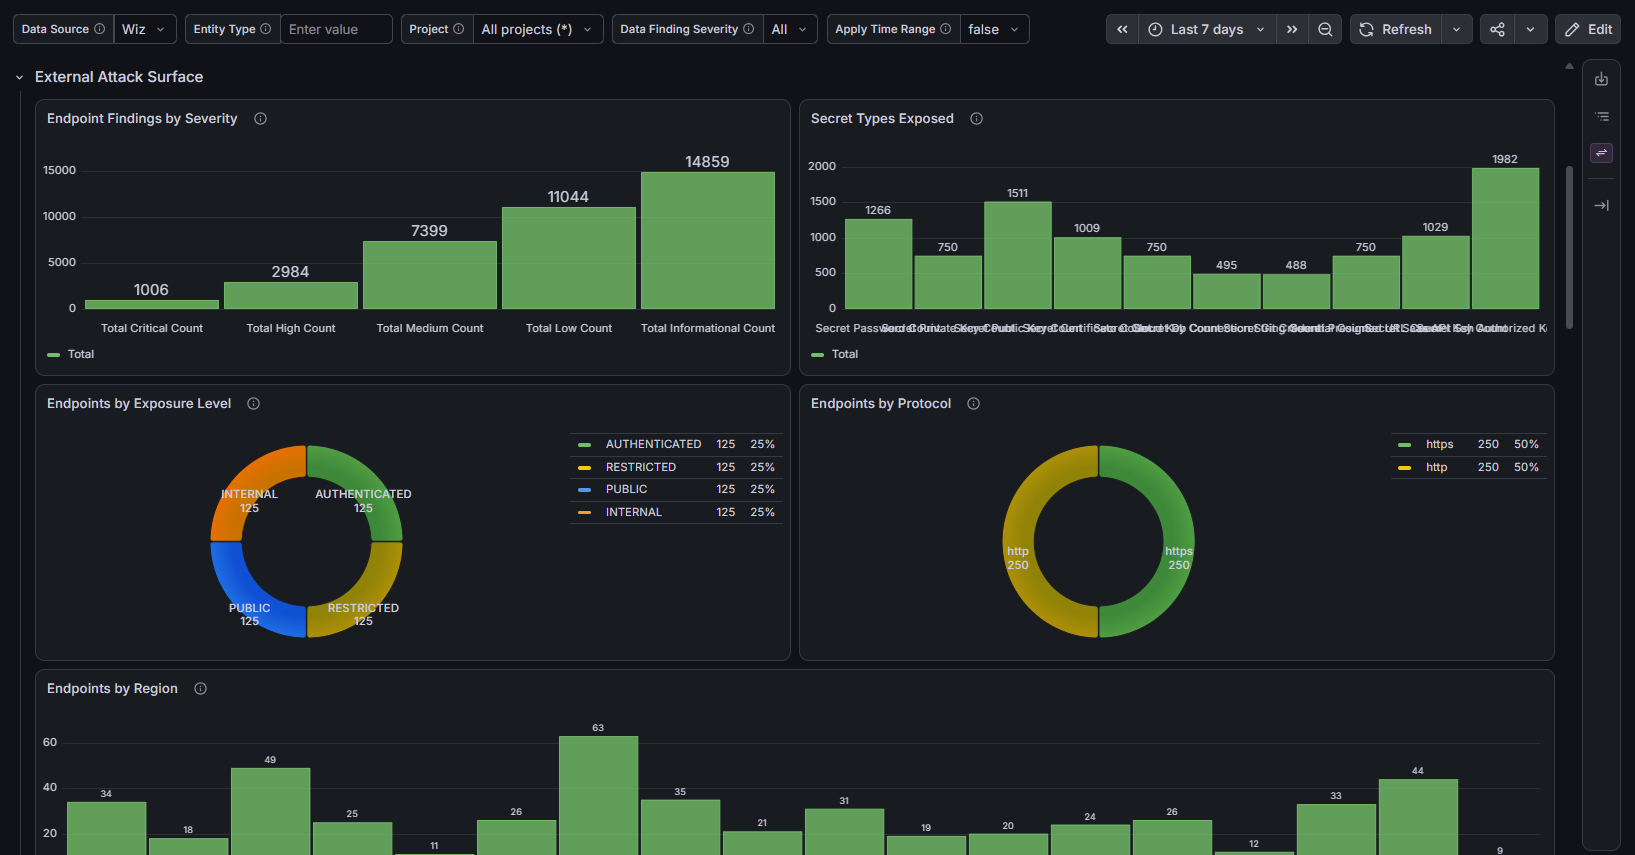Open info tooltip for Endpoints by Protocol

tap(973, 403)
